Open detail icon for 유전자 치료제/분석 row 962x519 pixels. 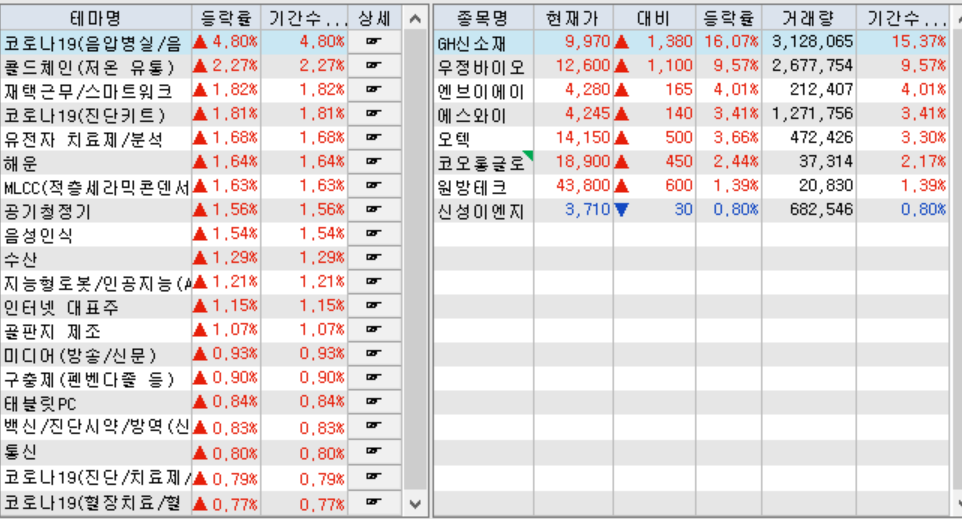pyautogui.click(x=374, y=137)
